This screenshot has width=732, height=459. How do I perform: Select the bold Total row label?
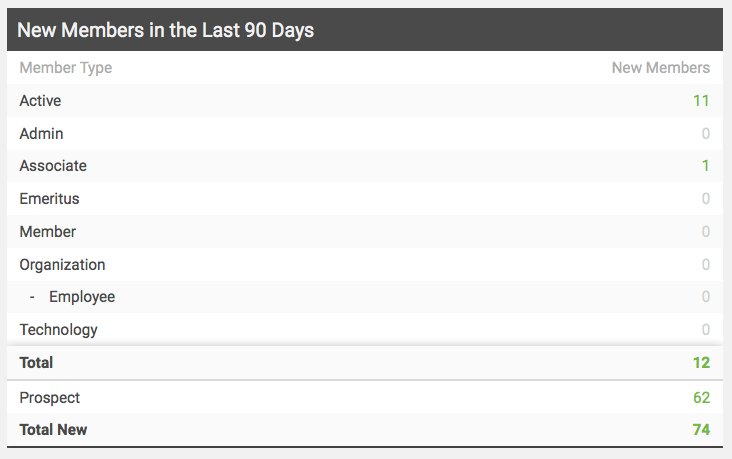coord(36,362)
